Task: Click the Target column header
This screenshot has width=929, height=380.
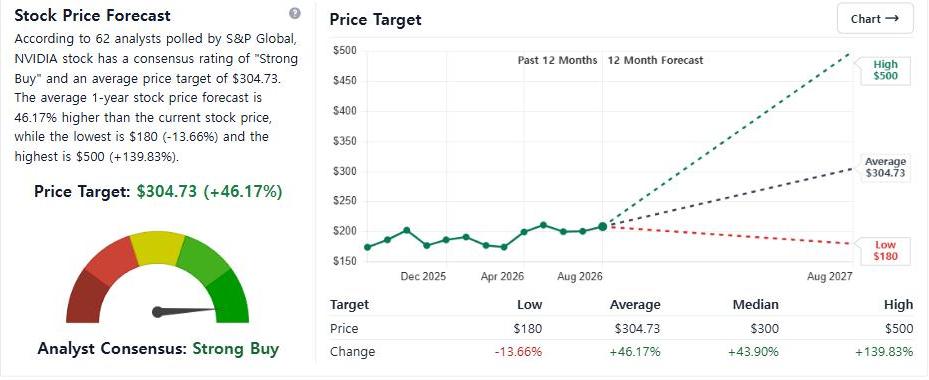Action: [x=350, y=305]
